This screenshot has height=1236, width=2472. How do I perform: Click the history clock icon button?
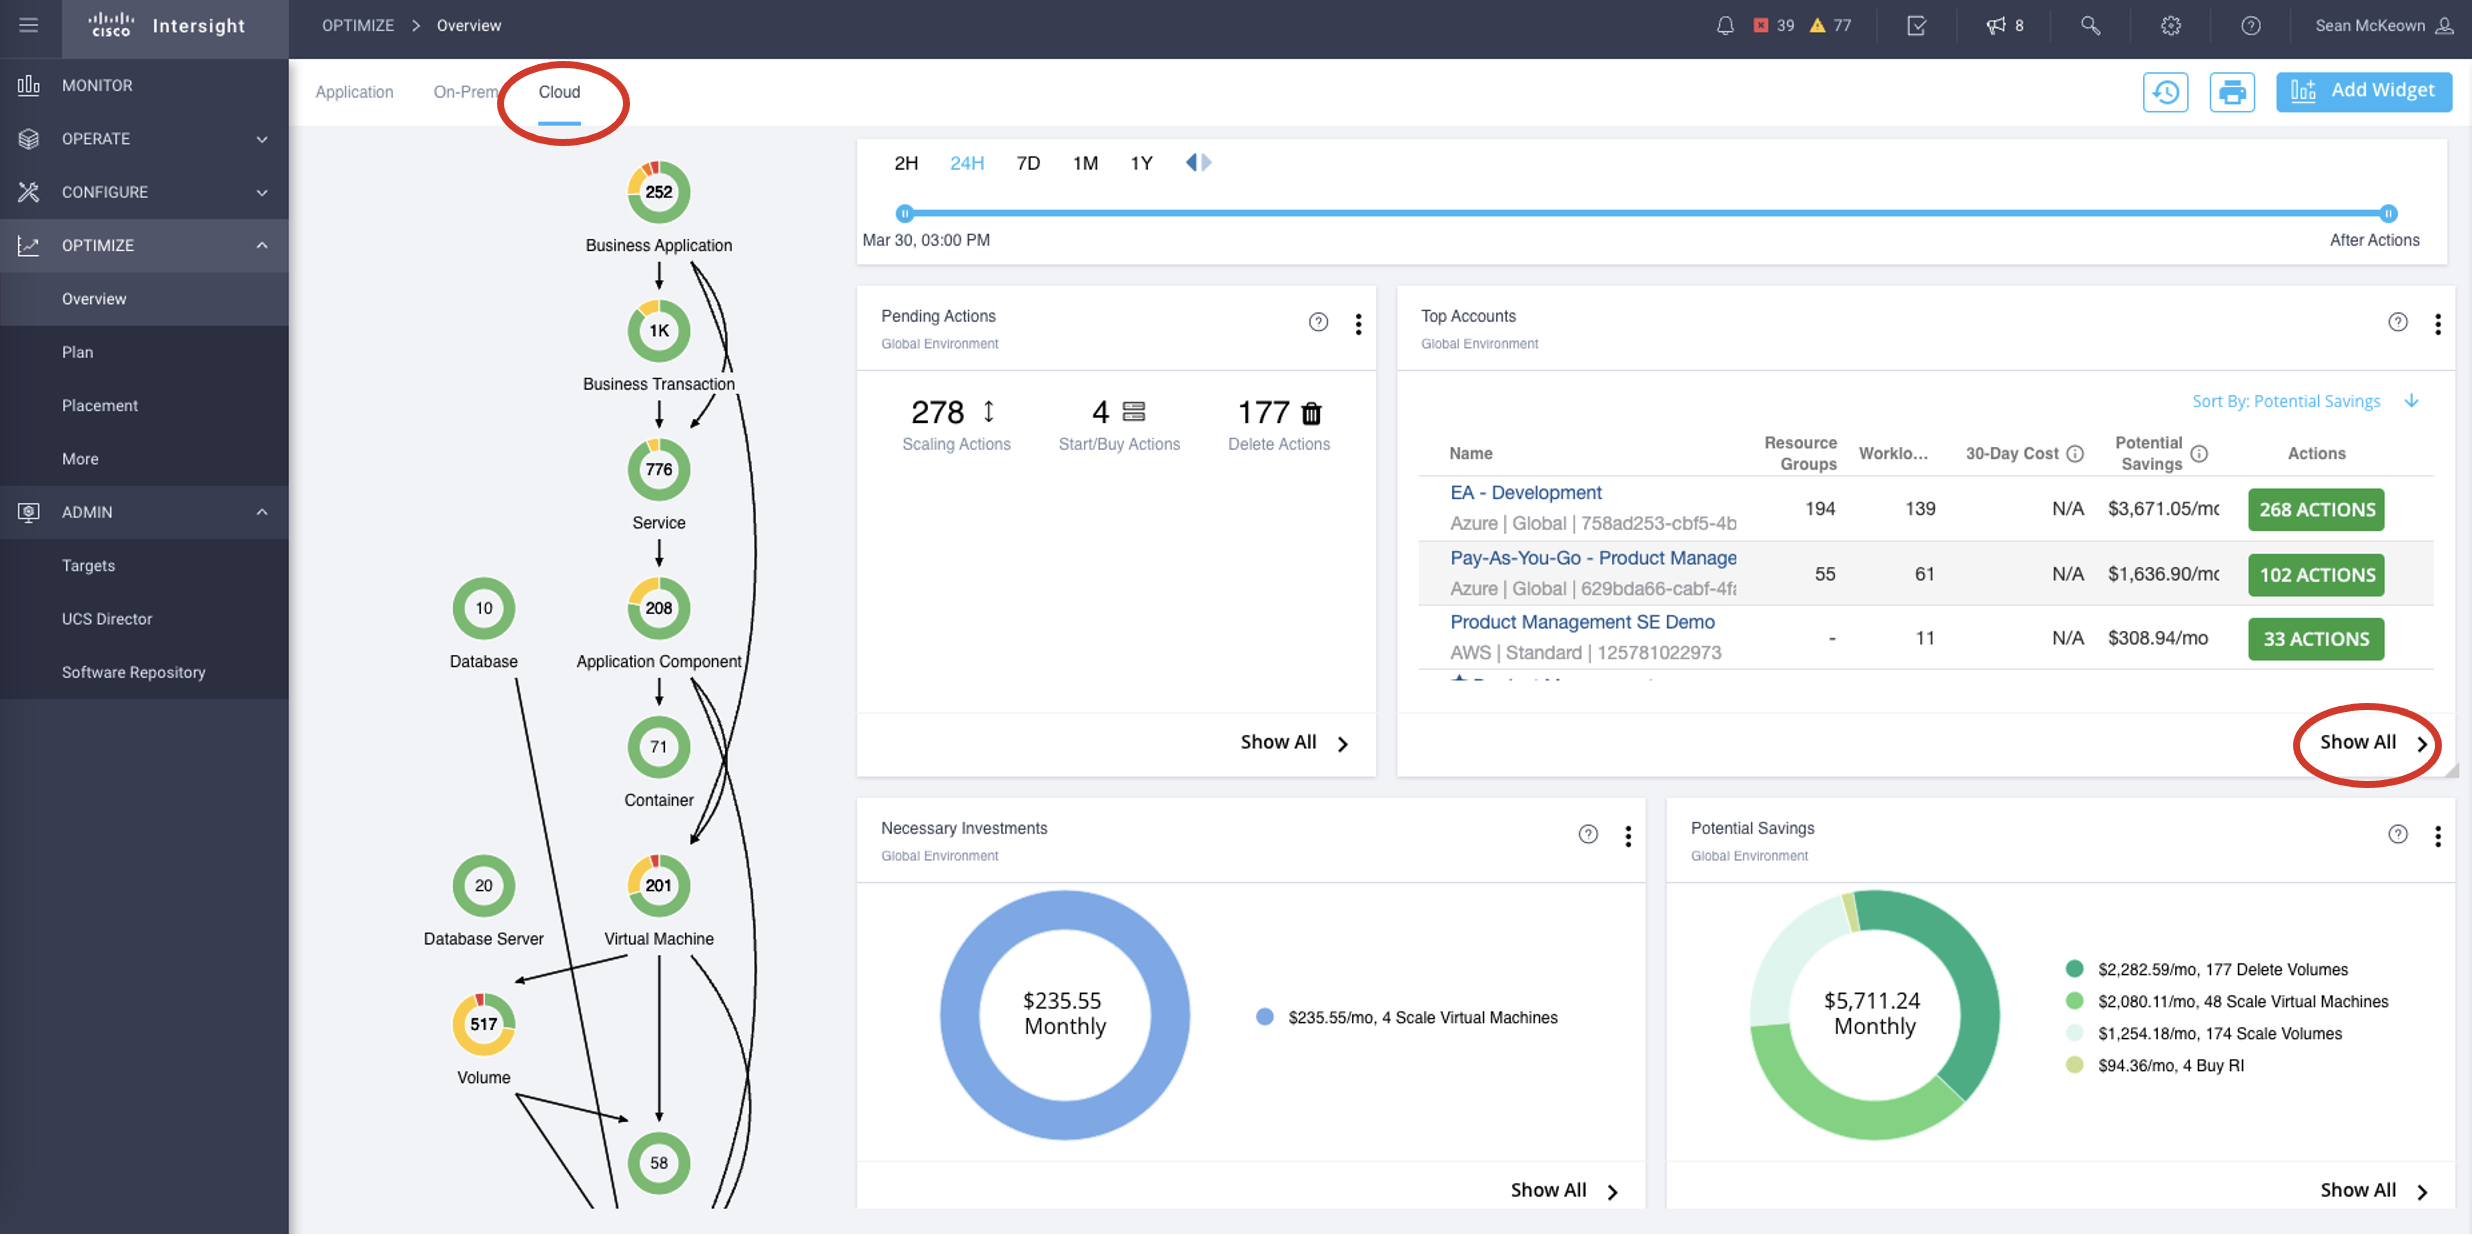pyautogui.click(x=2165, y=92)
